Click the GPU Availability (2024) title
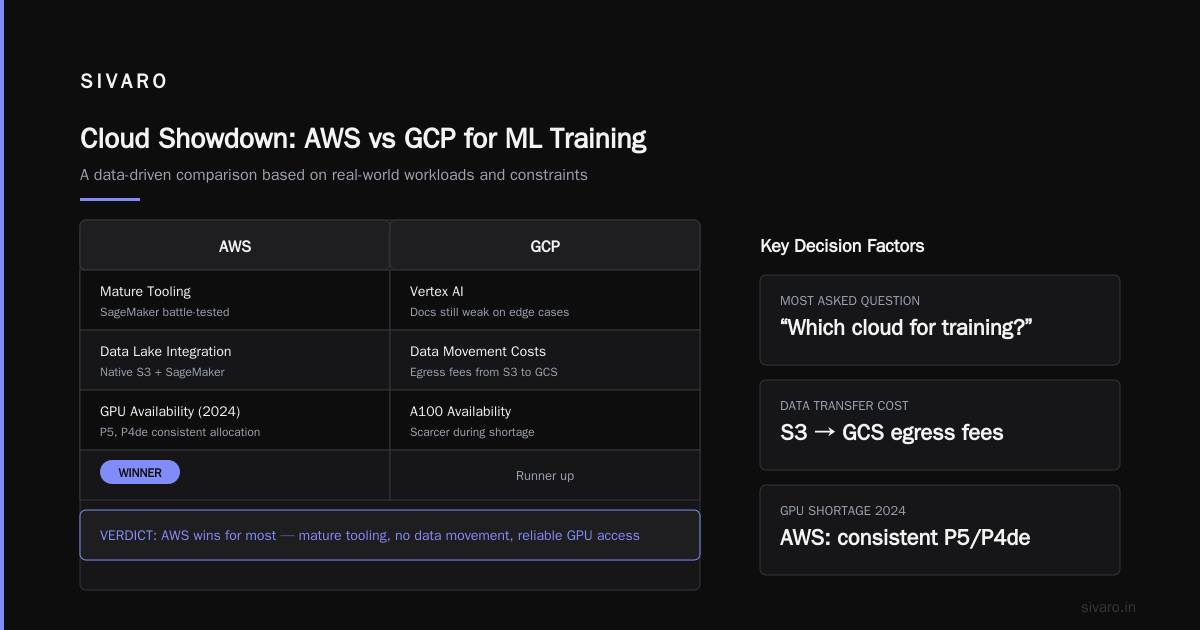The height and width of the screenshot is (630, 1200). (170, 412)
